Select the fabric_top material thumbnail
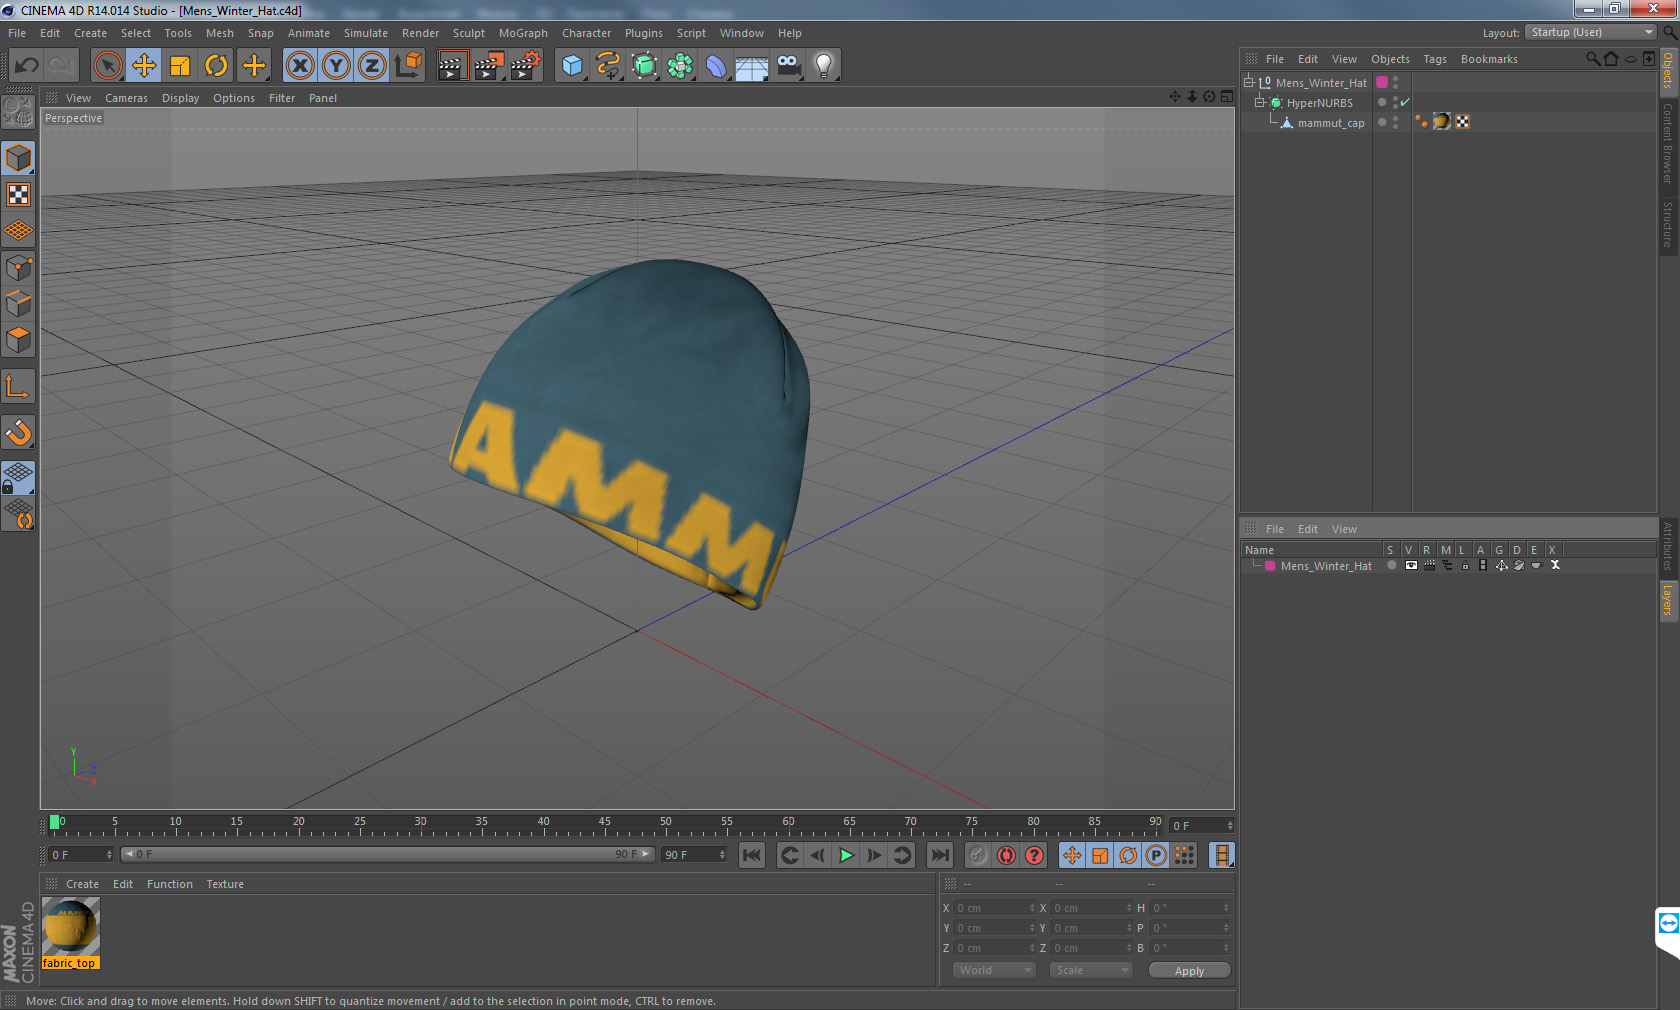Screen dimensions: 1680x1010 tap(70, 926)
